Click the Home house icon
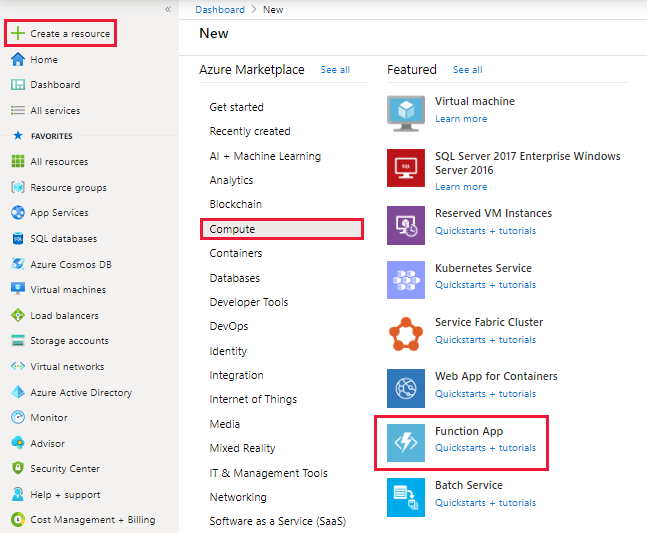Screen dimensions: 647x533 [x=18, y=59]
